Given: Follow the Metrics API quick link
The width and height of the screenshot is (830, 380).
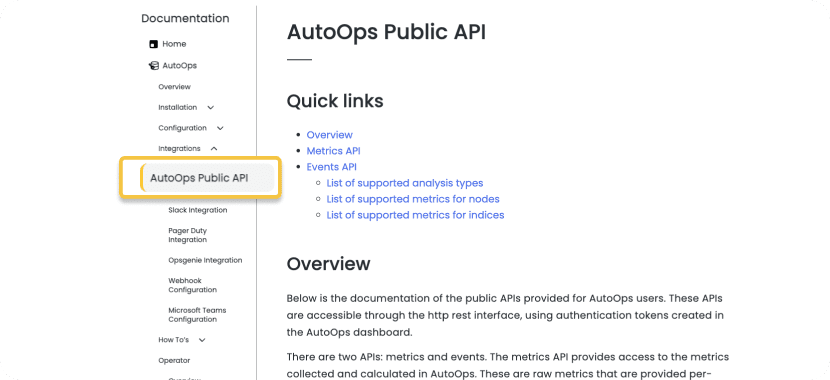Looking at the screenshot, I should (x=333, y=151).
